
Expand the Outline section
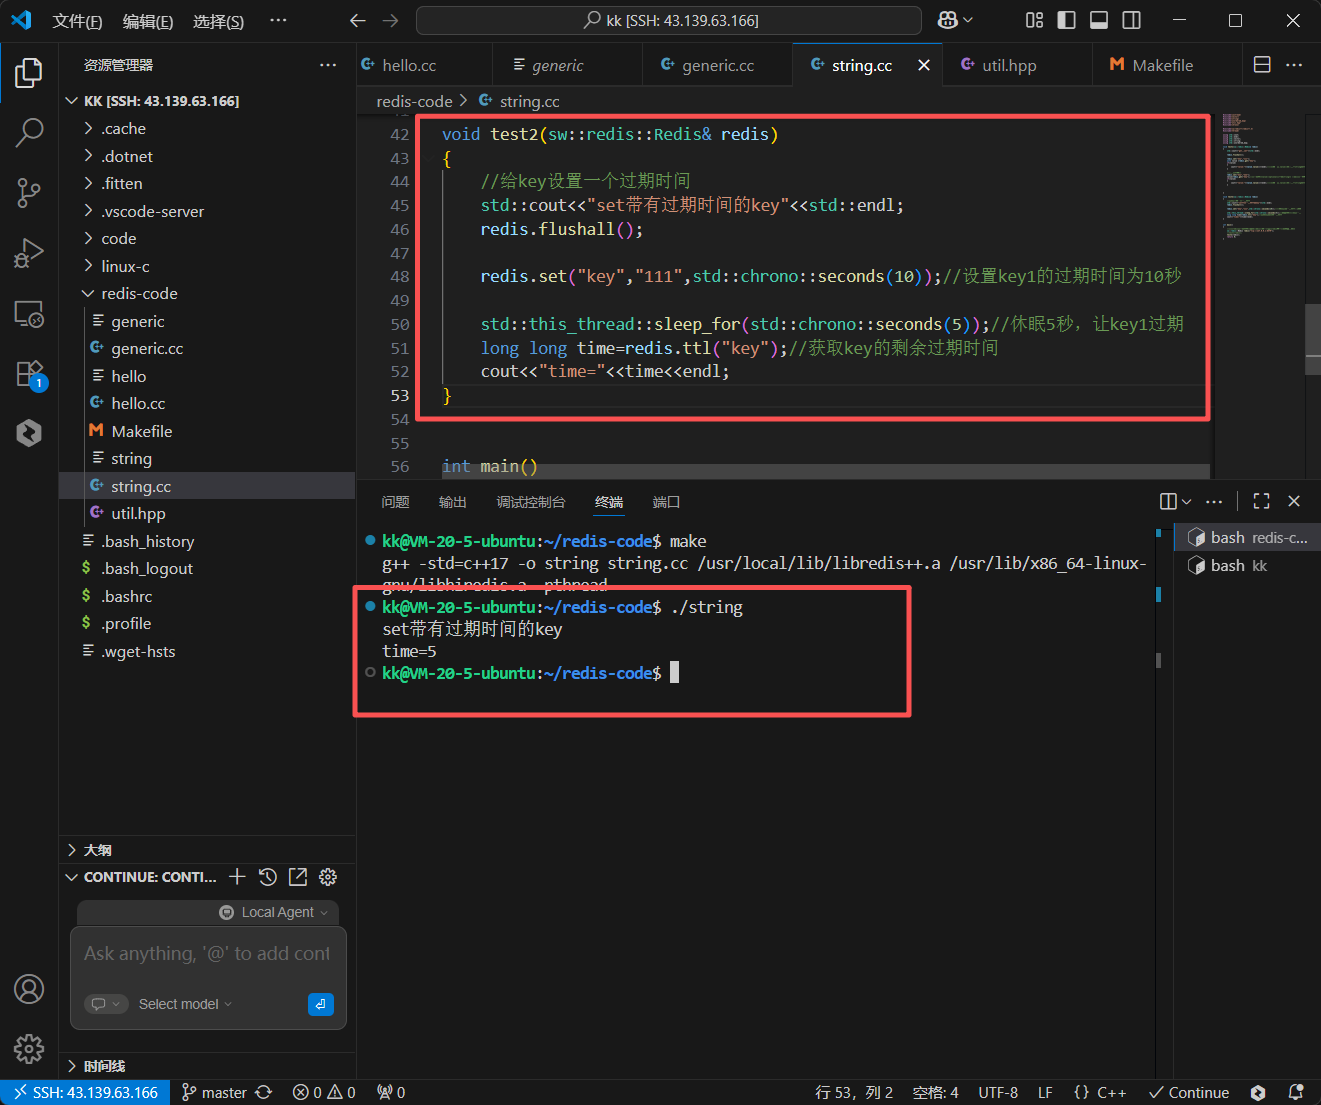point(207,850)
